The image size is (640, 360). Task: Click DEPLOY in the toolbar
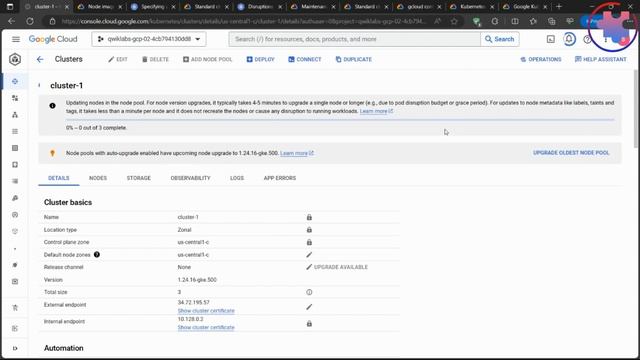click(260, 60)
